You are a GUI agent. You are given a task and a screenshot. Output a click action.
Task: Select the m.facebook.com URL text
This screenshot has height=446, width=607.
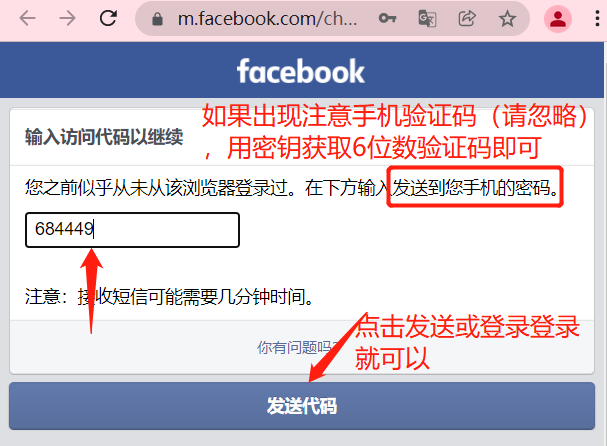(267, 19)
